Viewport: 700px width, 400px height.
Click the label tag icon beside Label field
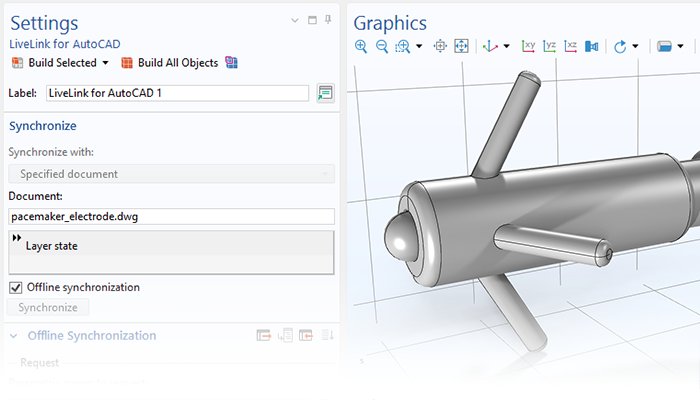coord(325,93)
